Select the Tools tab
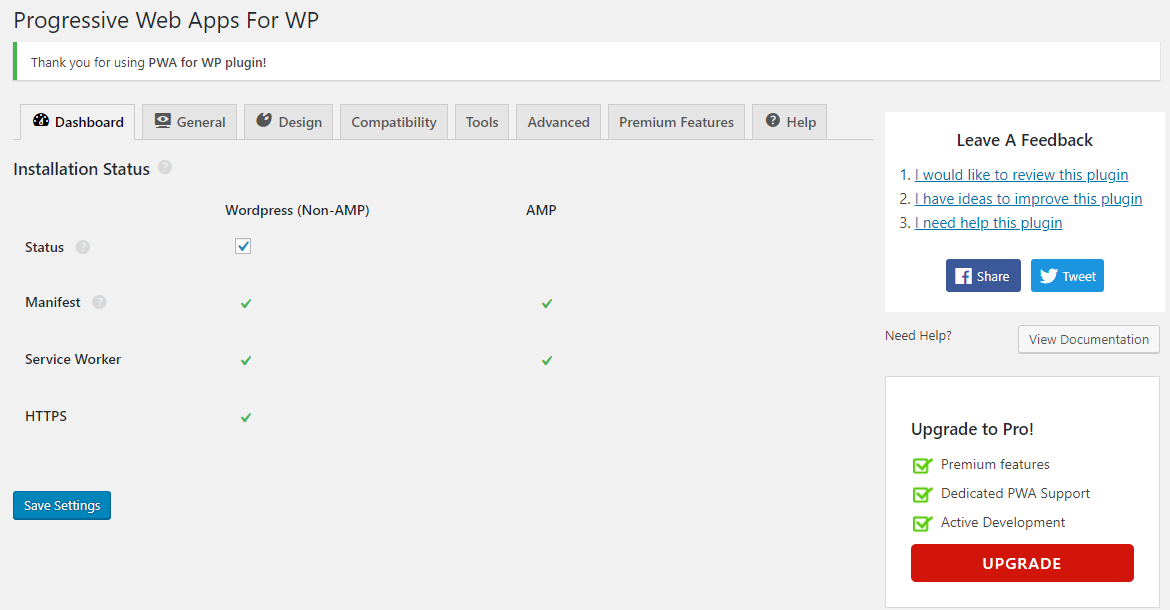The image size is (1170, 610). (x=482, y=122)
